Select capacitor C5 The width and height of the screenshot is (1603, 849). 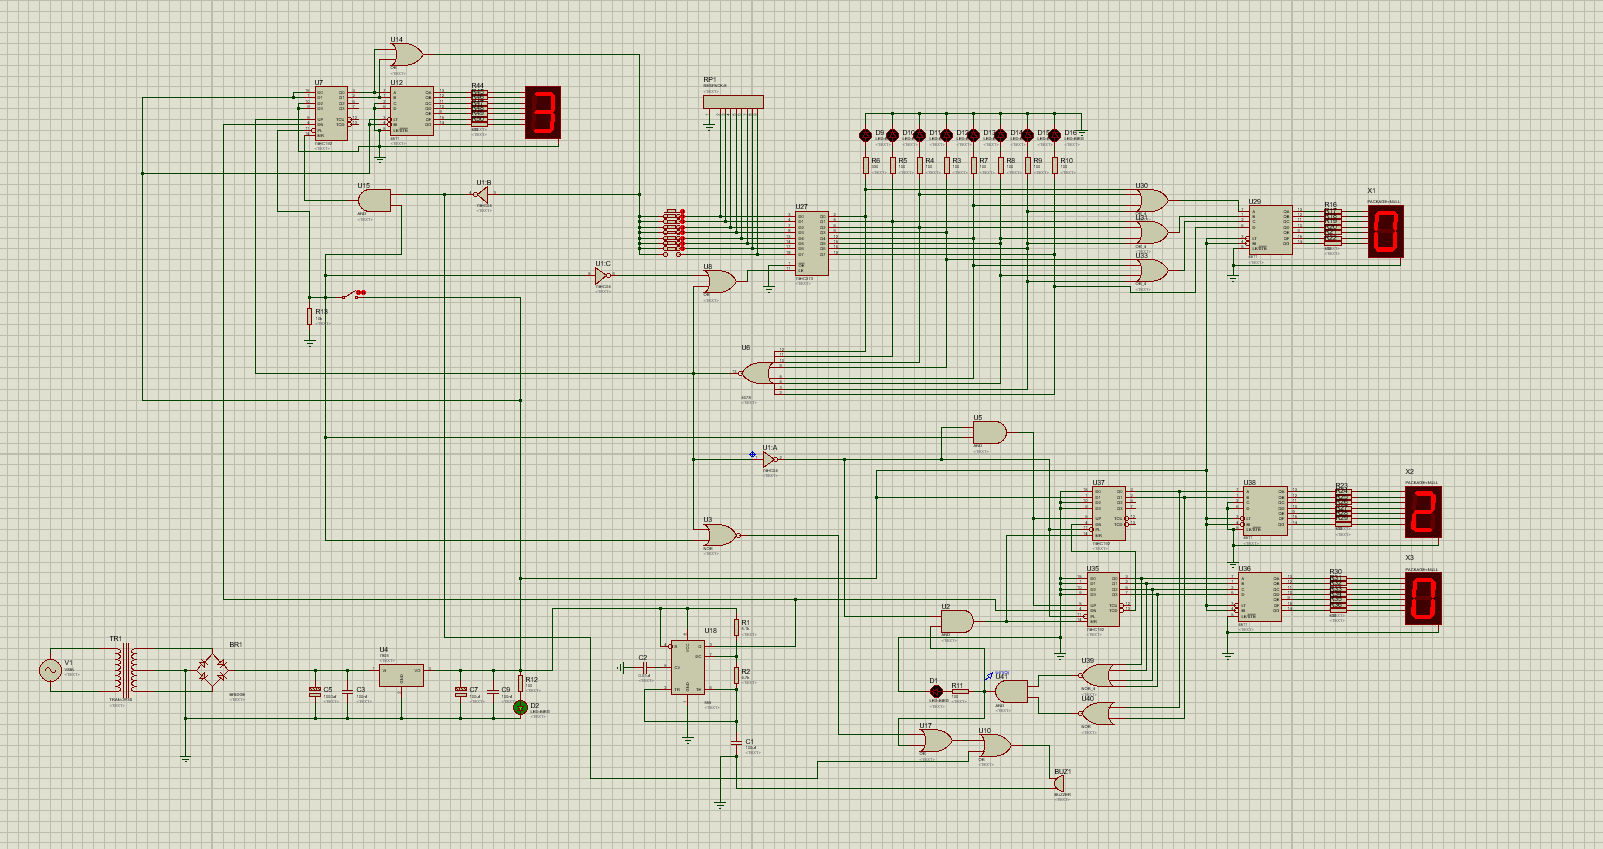coord(315,691)
